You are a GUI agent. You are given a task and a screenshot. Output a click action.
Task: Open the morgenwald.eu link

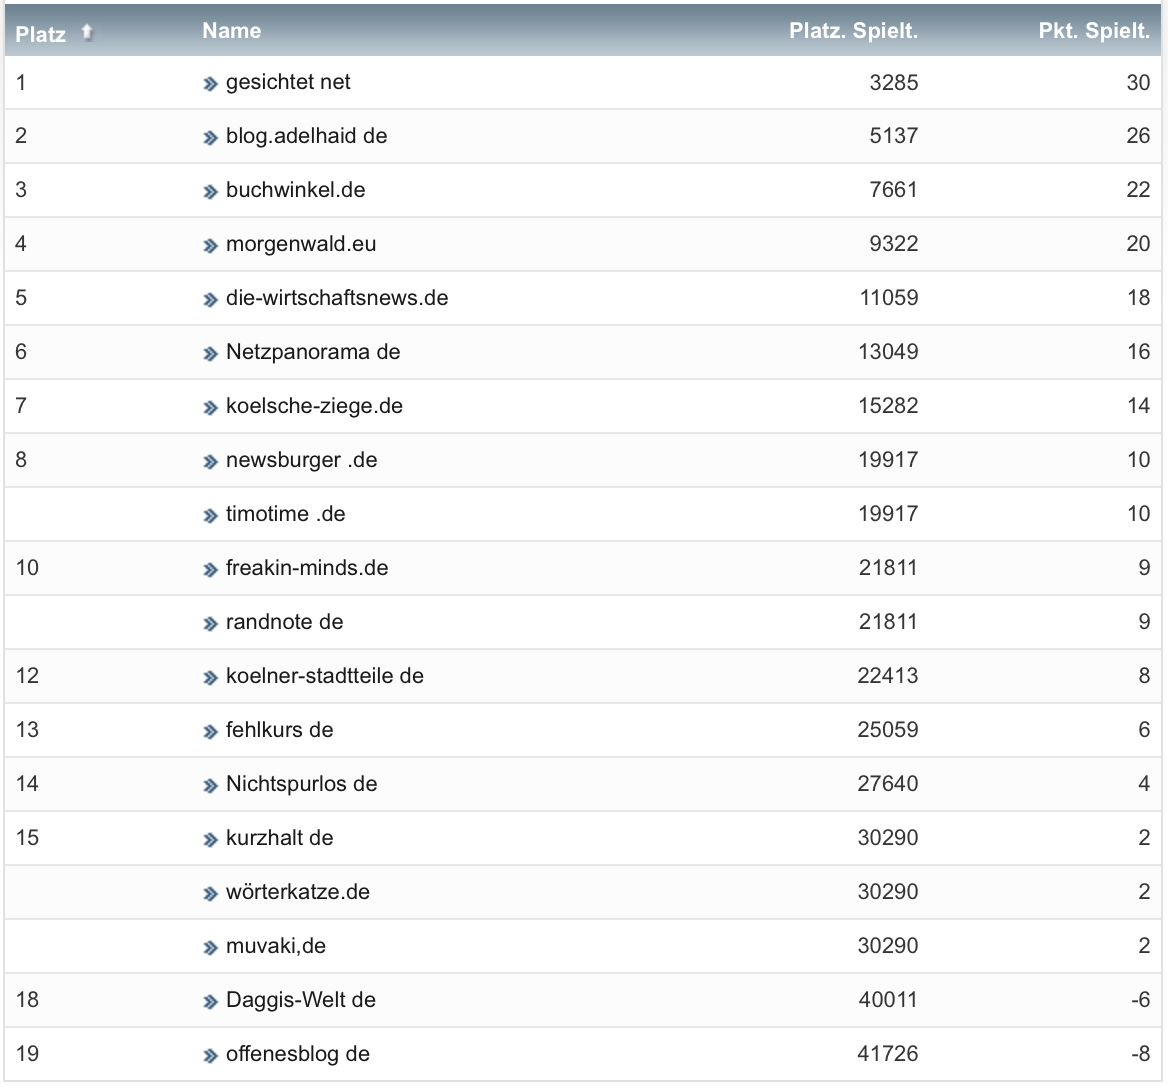tap(301, 244)
